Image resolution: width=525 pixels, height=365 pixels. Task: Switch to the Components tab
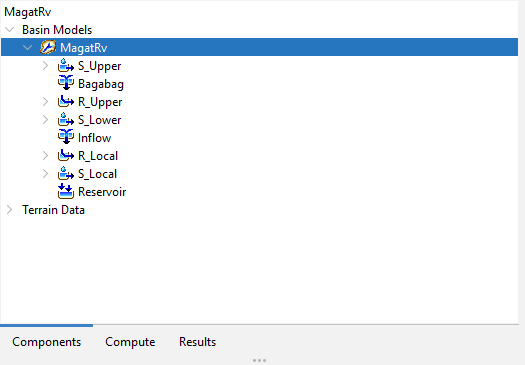[47, 342]
